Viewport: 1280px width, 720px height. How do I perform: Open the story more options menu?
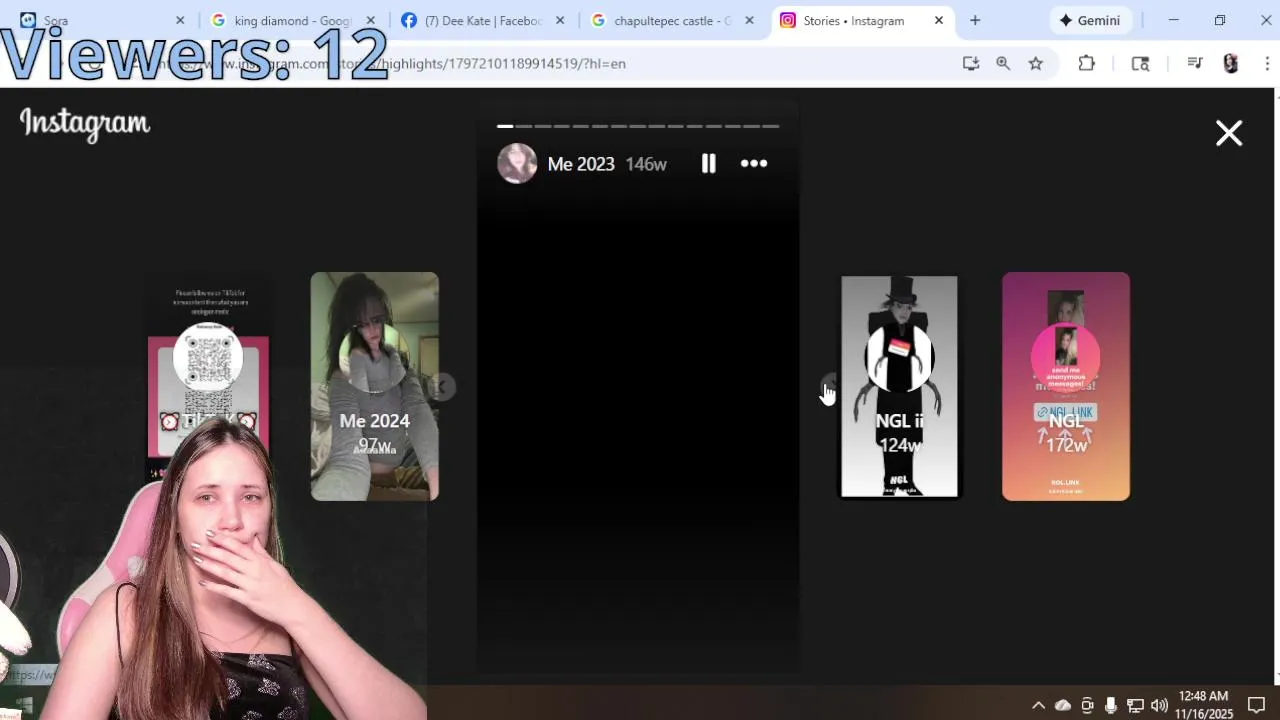click(x=754, y=163)
